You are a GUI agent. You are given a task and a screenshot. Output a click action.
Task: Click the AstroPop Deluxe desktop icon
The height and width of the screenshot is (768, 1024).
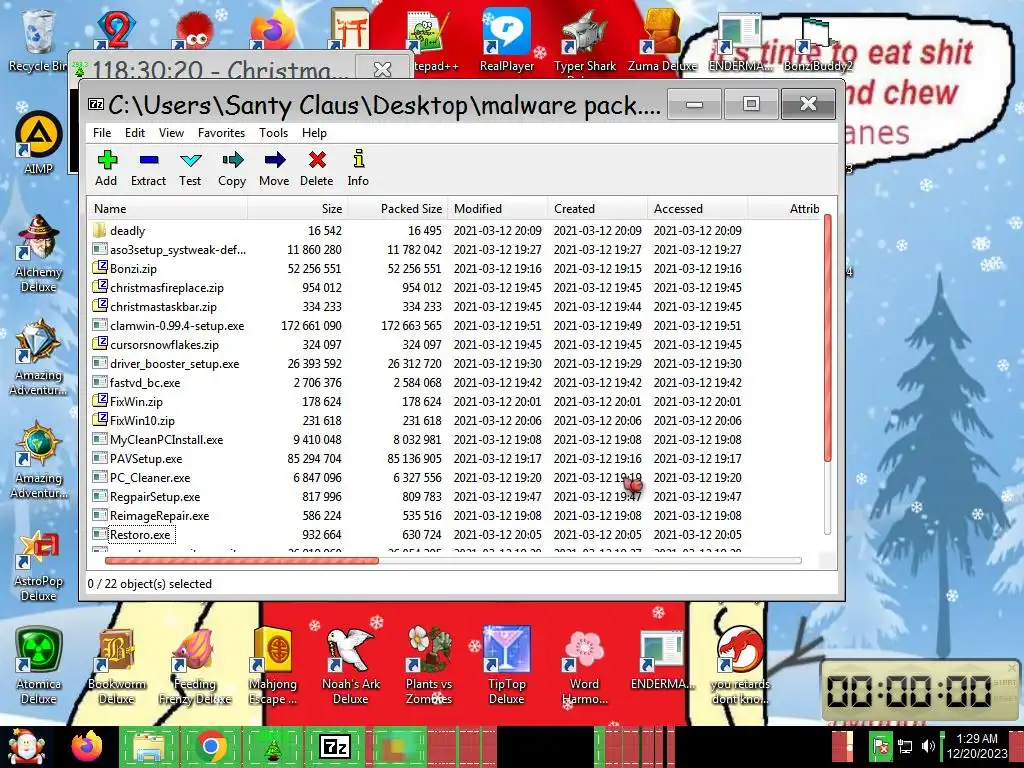(x=39, y=566)
